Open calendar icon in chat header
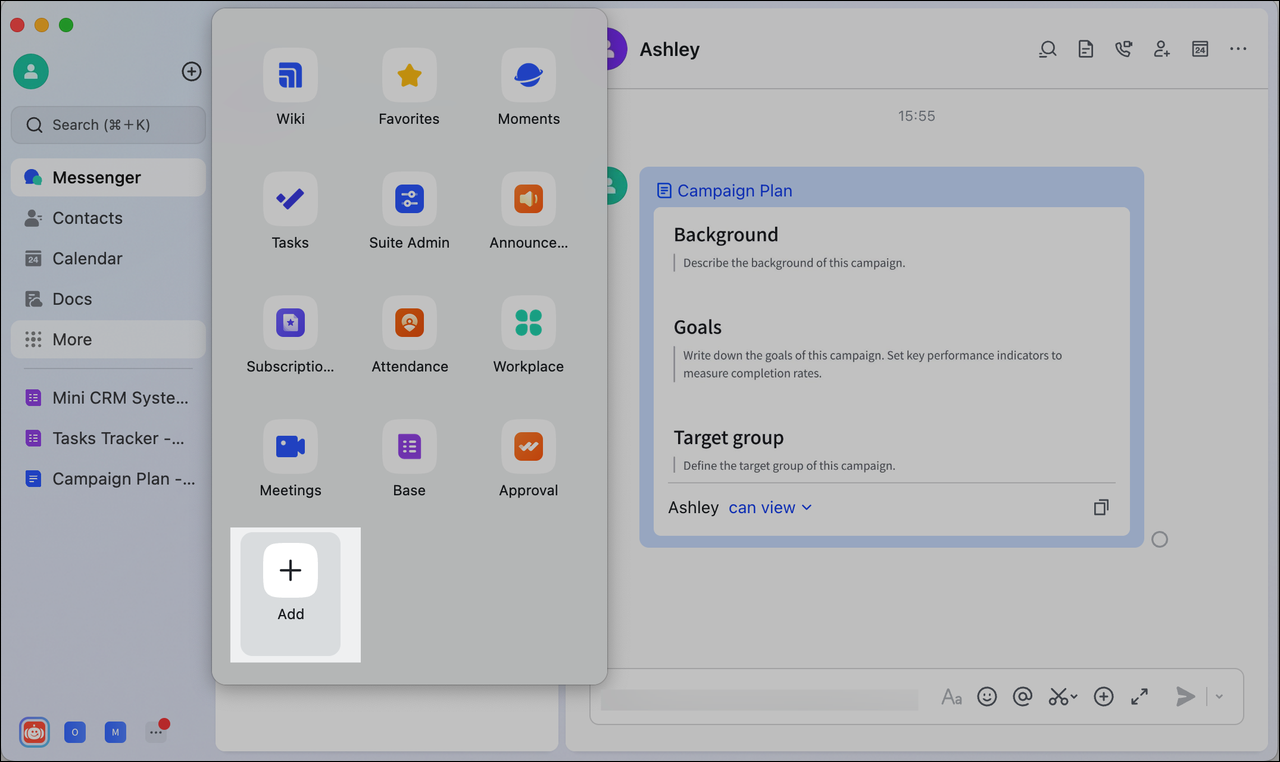This screenshot has height=762, width=1280. (x=1200, y=49)
